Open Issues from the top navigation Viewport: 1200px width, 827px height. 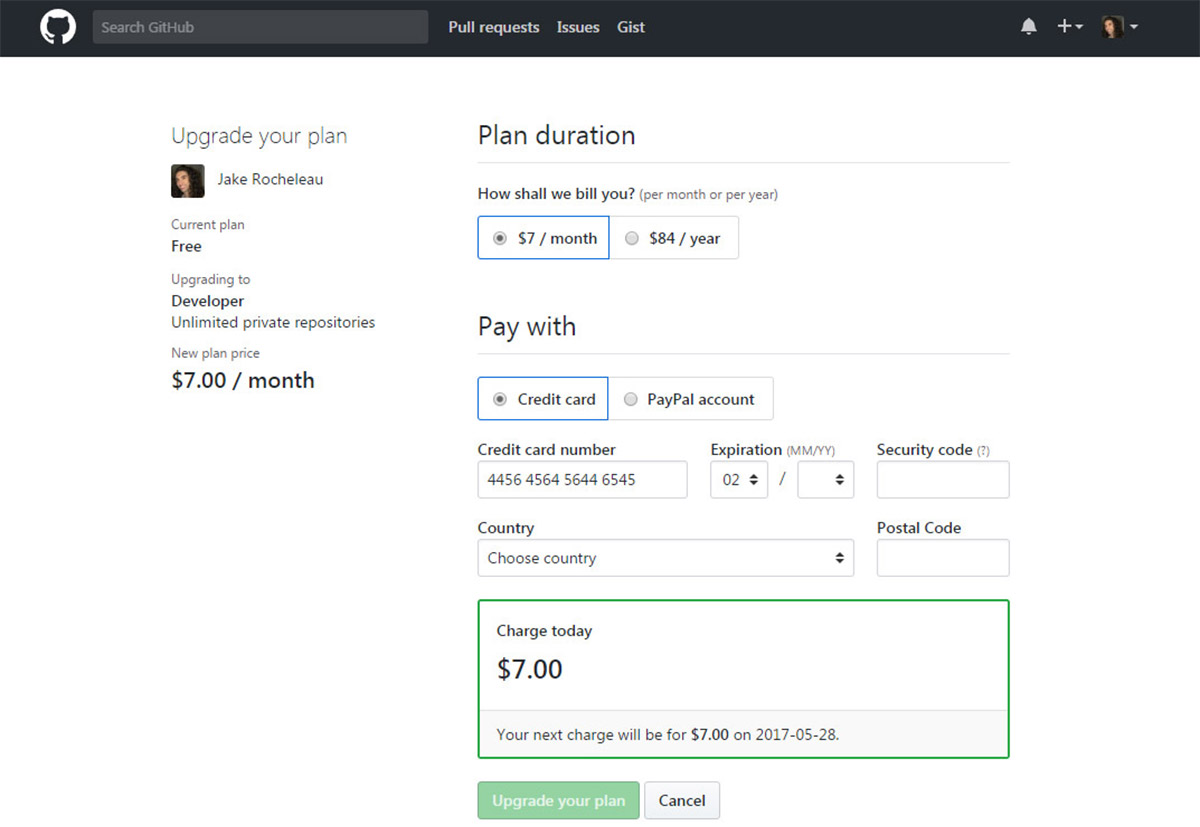(578, 27)
